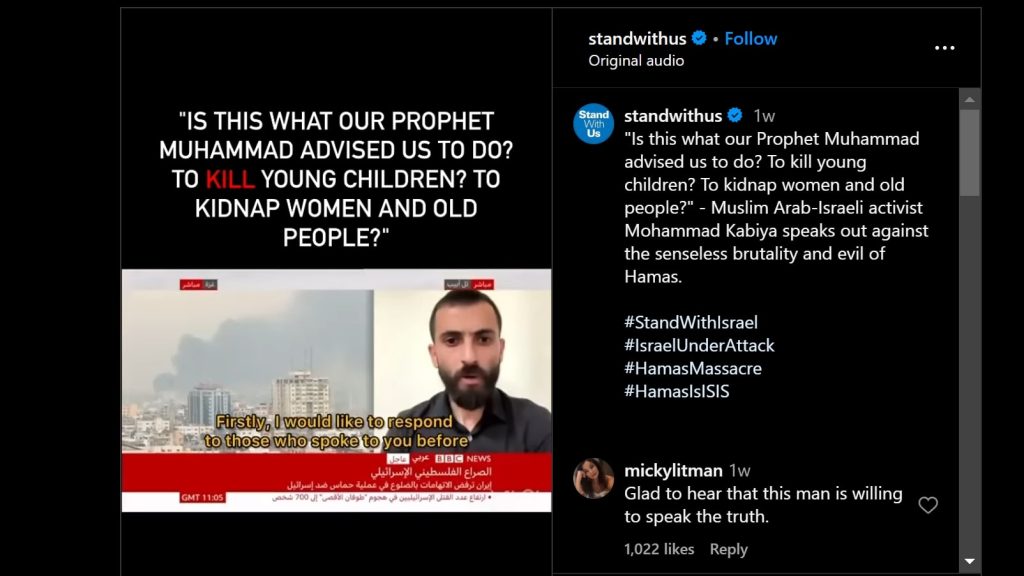Click mickylitman's profile picture

pos(593,479)
